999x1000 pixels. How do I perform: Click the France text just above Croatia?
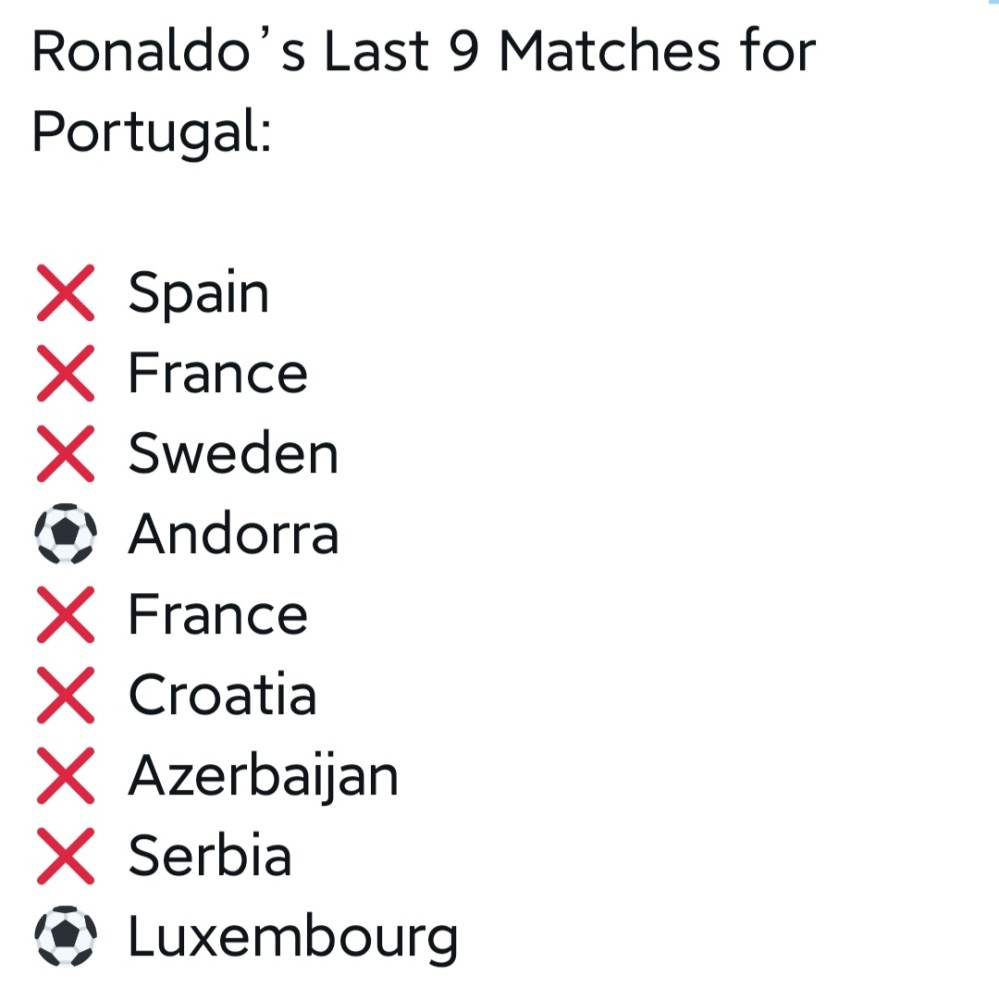217,615
